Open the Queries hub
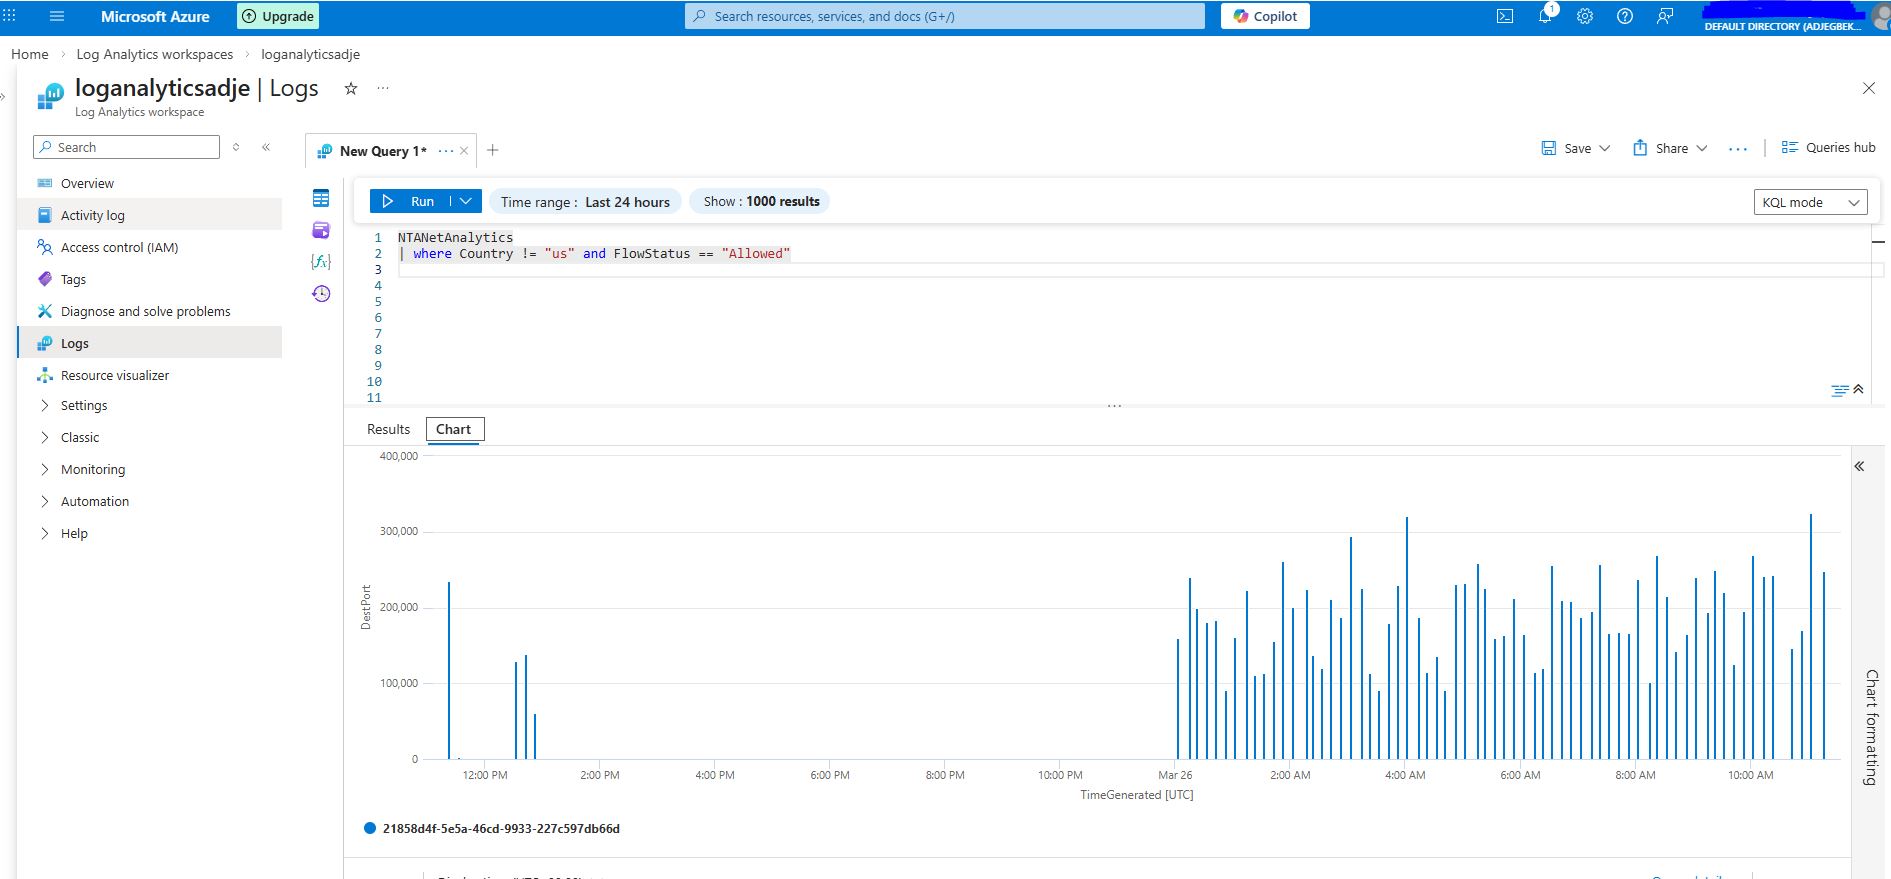Viewport: 1891px width, 879px height. (1829, 147)
